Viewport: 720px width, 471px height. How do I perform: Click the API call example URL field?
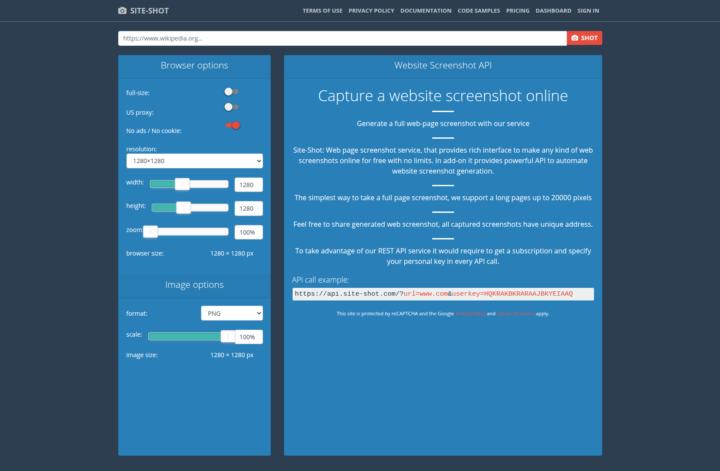(442, 294)
